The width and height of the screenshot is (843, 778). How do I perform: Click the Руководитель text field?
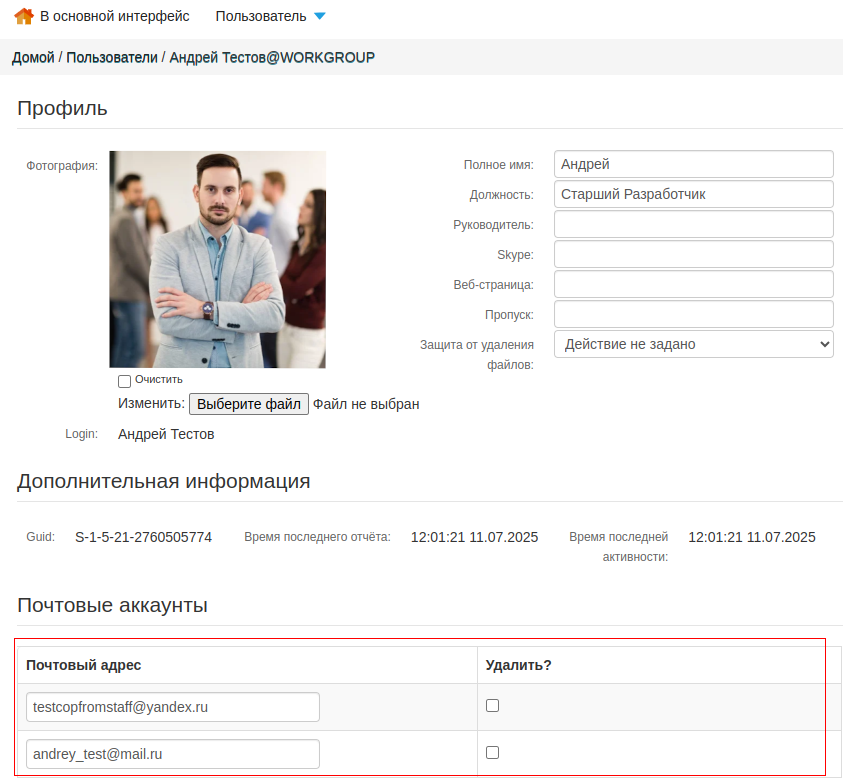point(693,224)
